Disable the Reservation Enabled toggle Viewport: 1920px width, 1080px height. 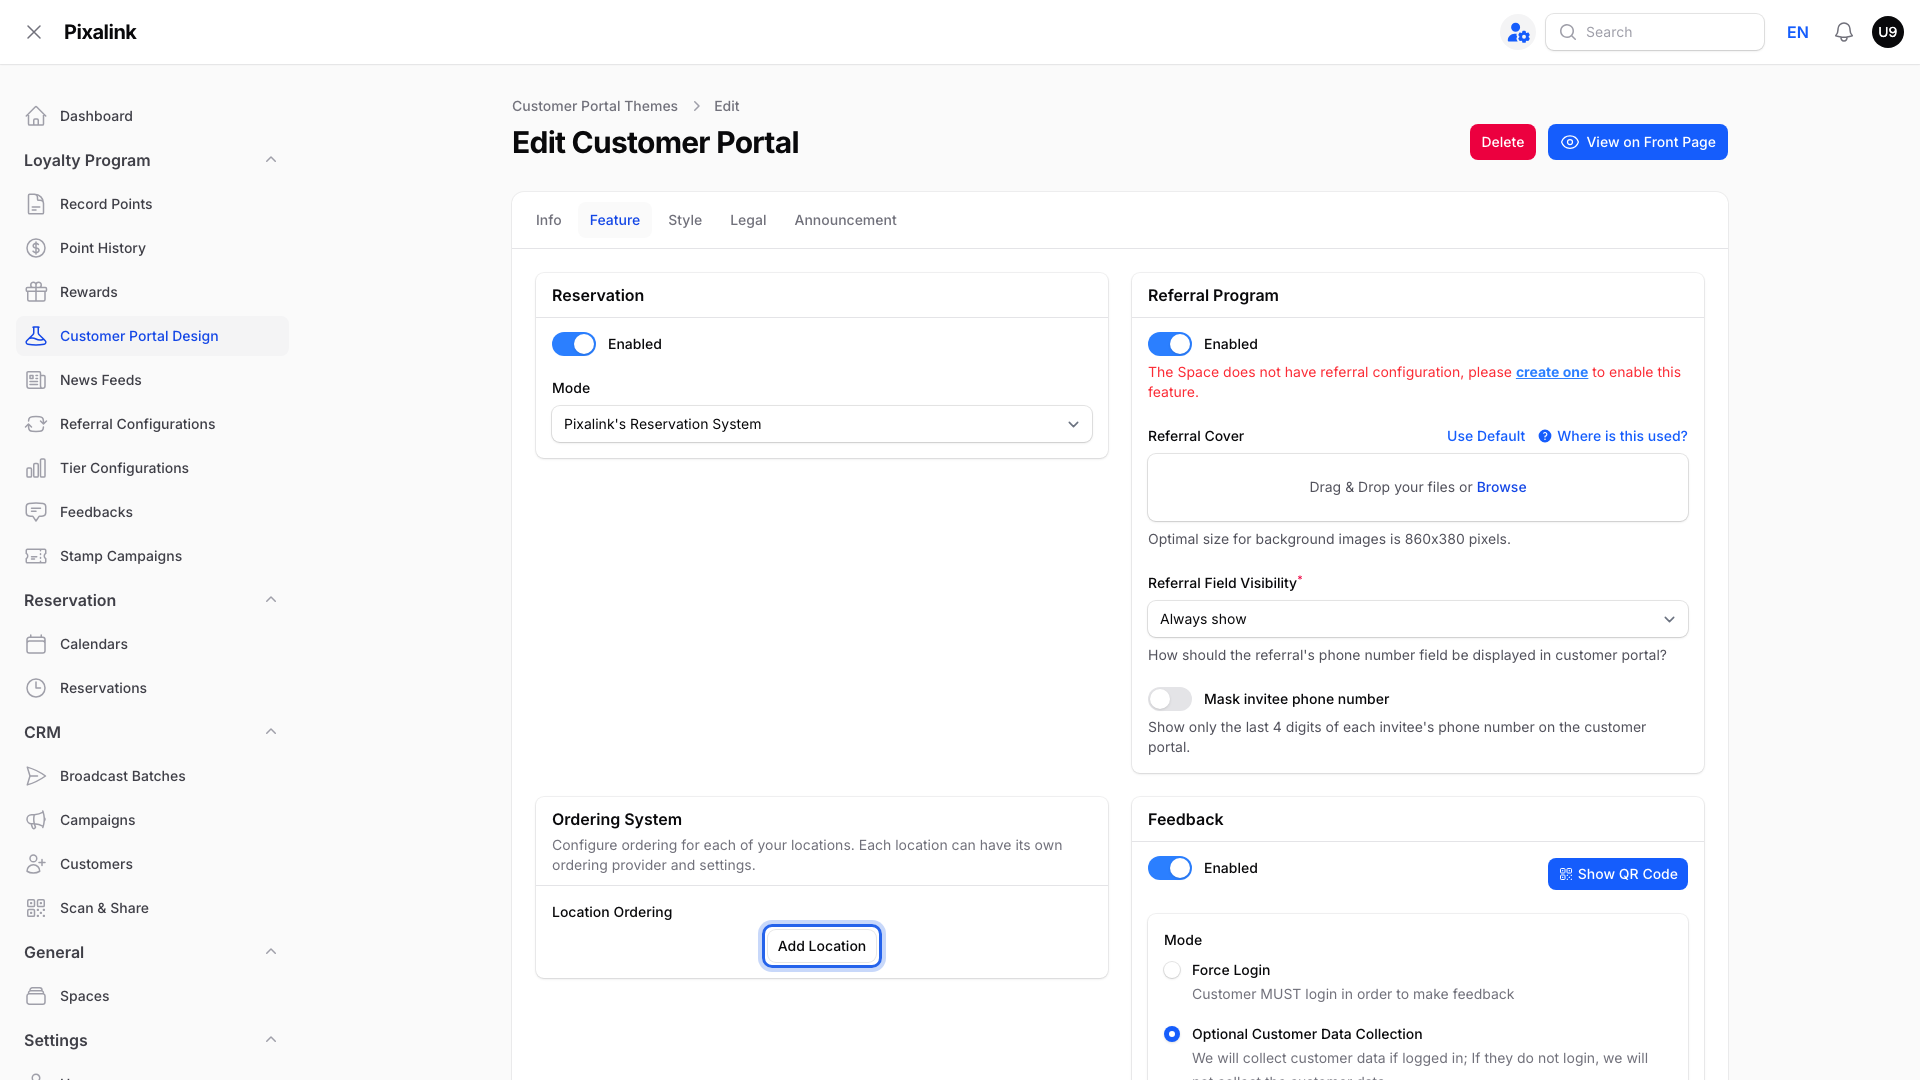[574, 344]
